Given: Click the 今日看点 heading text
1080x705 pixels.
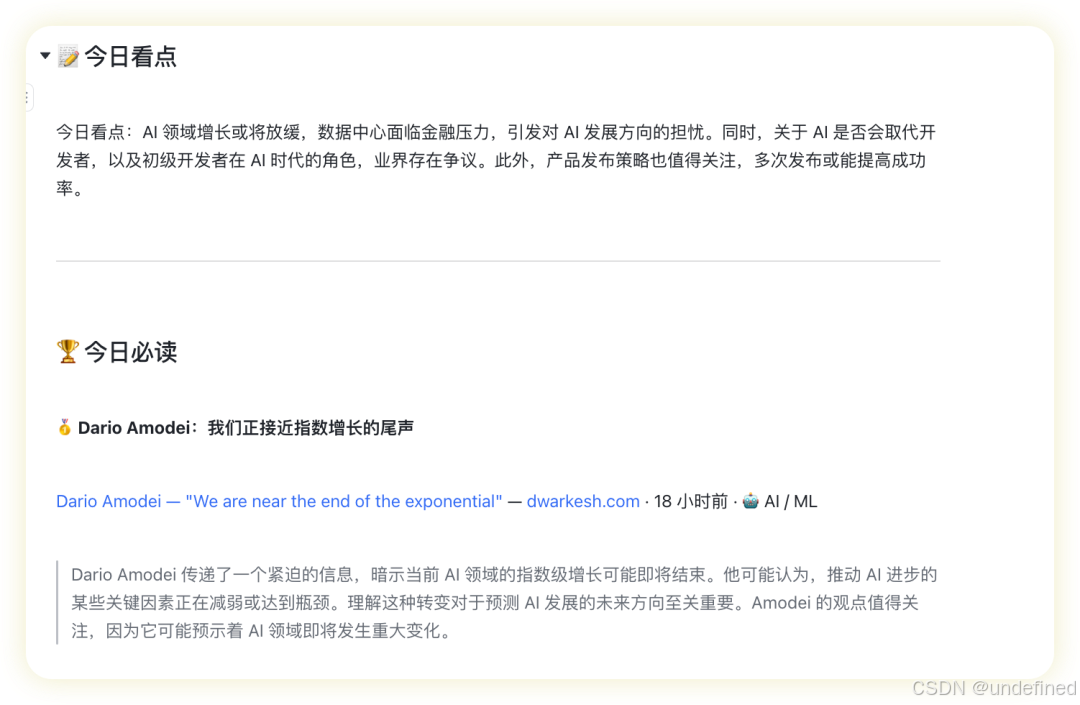Looking at the screenshot, I should coord(130,56).
